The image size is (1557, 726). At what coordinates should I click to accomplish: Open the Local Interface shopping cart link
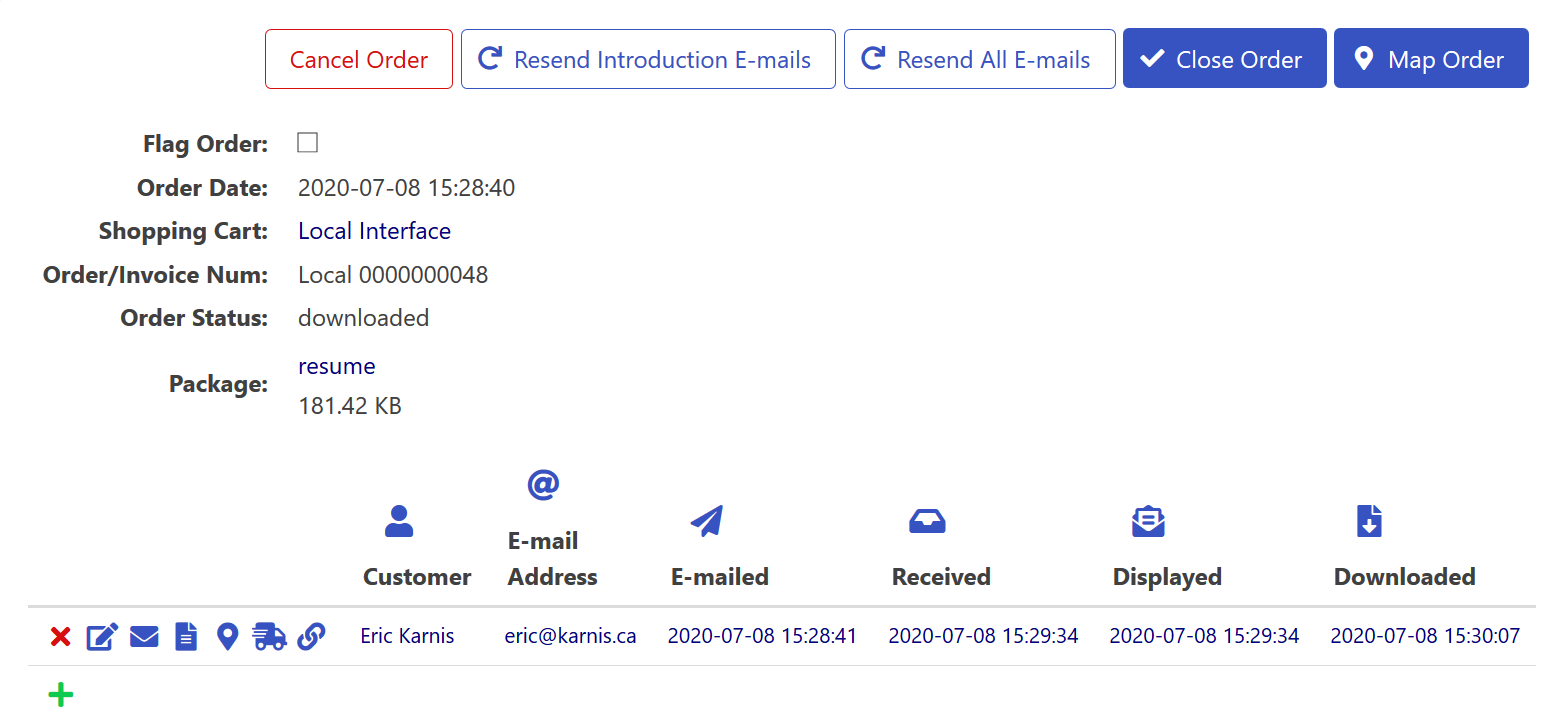click(x=374, y=230)
